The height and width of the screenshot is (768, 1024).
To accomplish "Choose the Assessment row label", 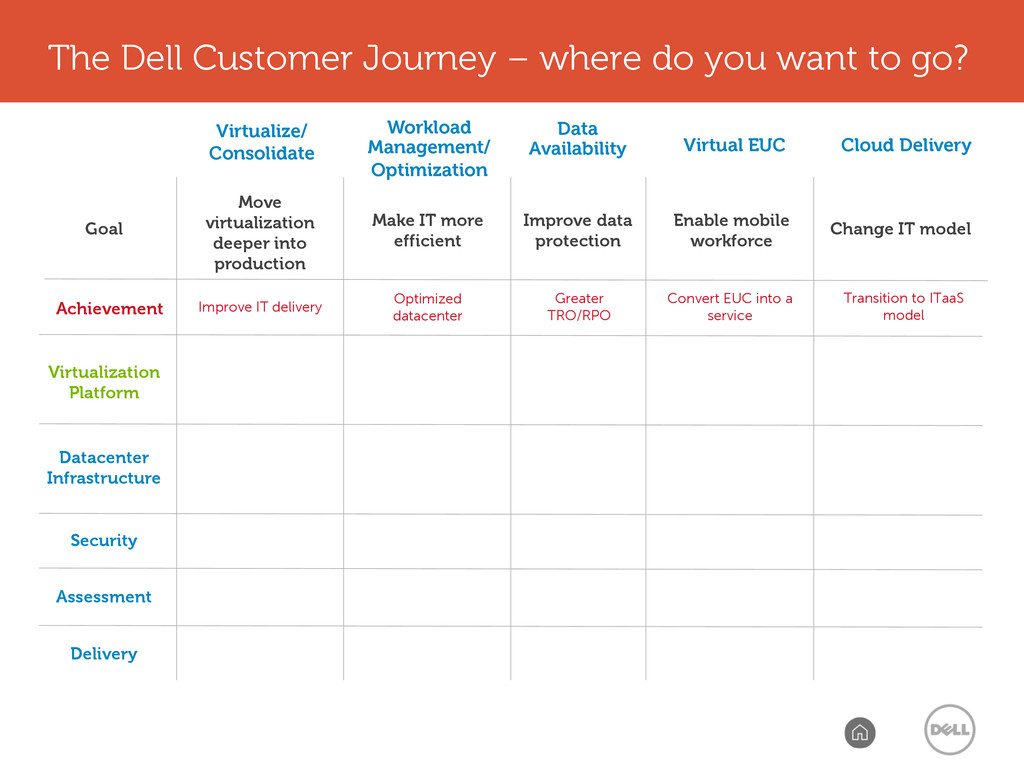I will click(x=104, y=597).
